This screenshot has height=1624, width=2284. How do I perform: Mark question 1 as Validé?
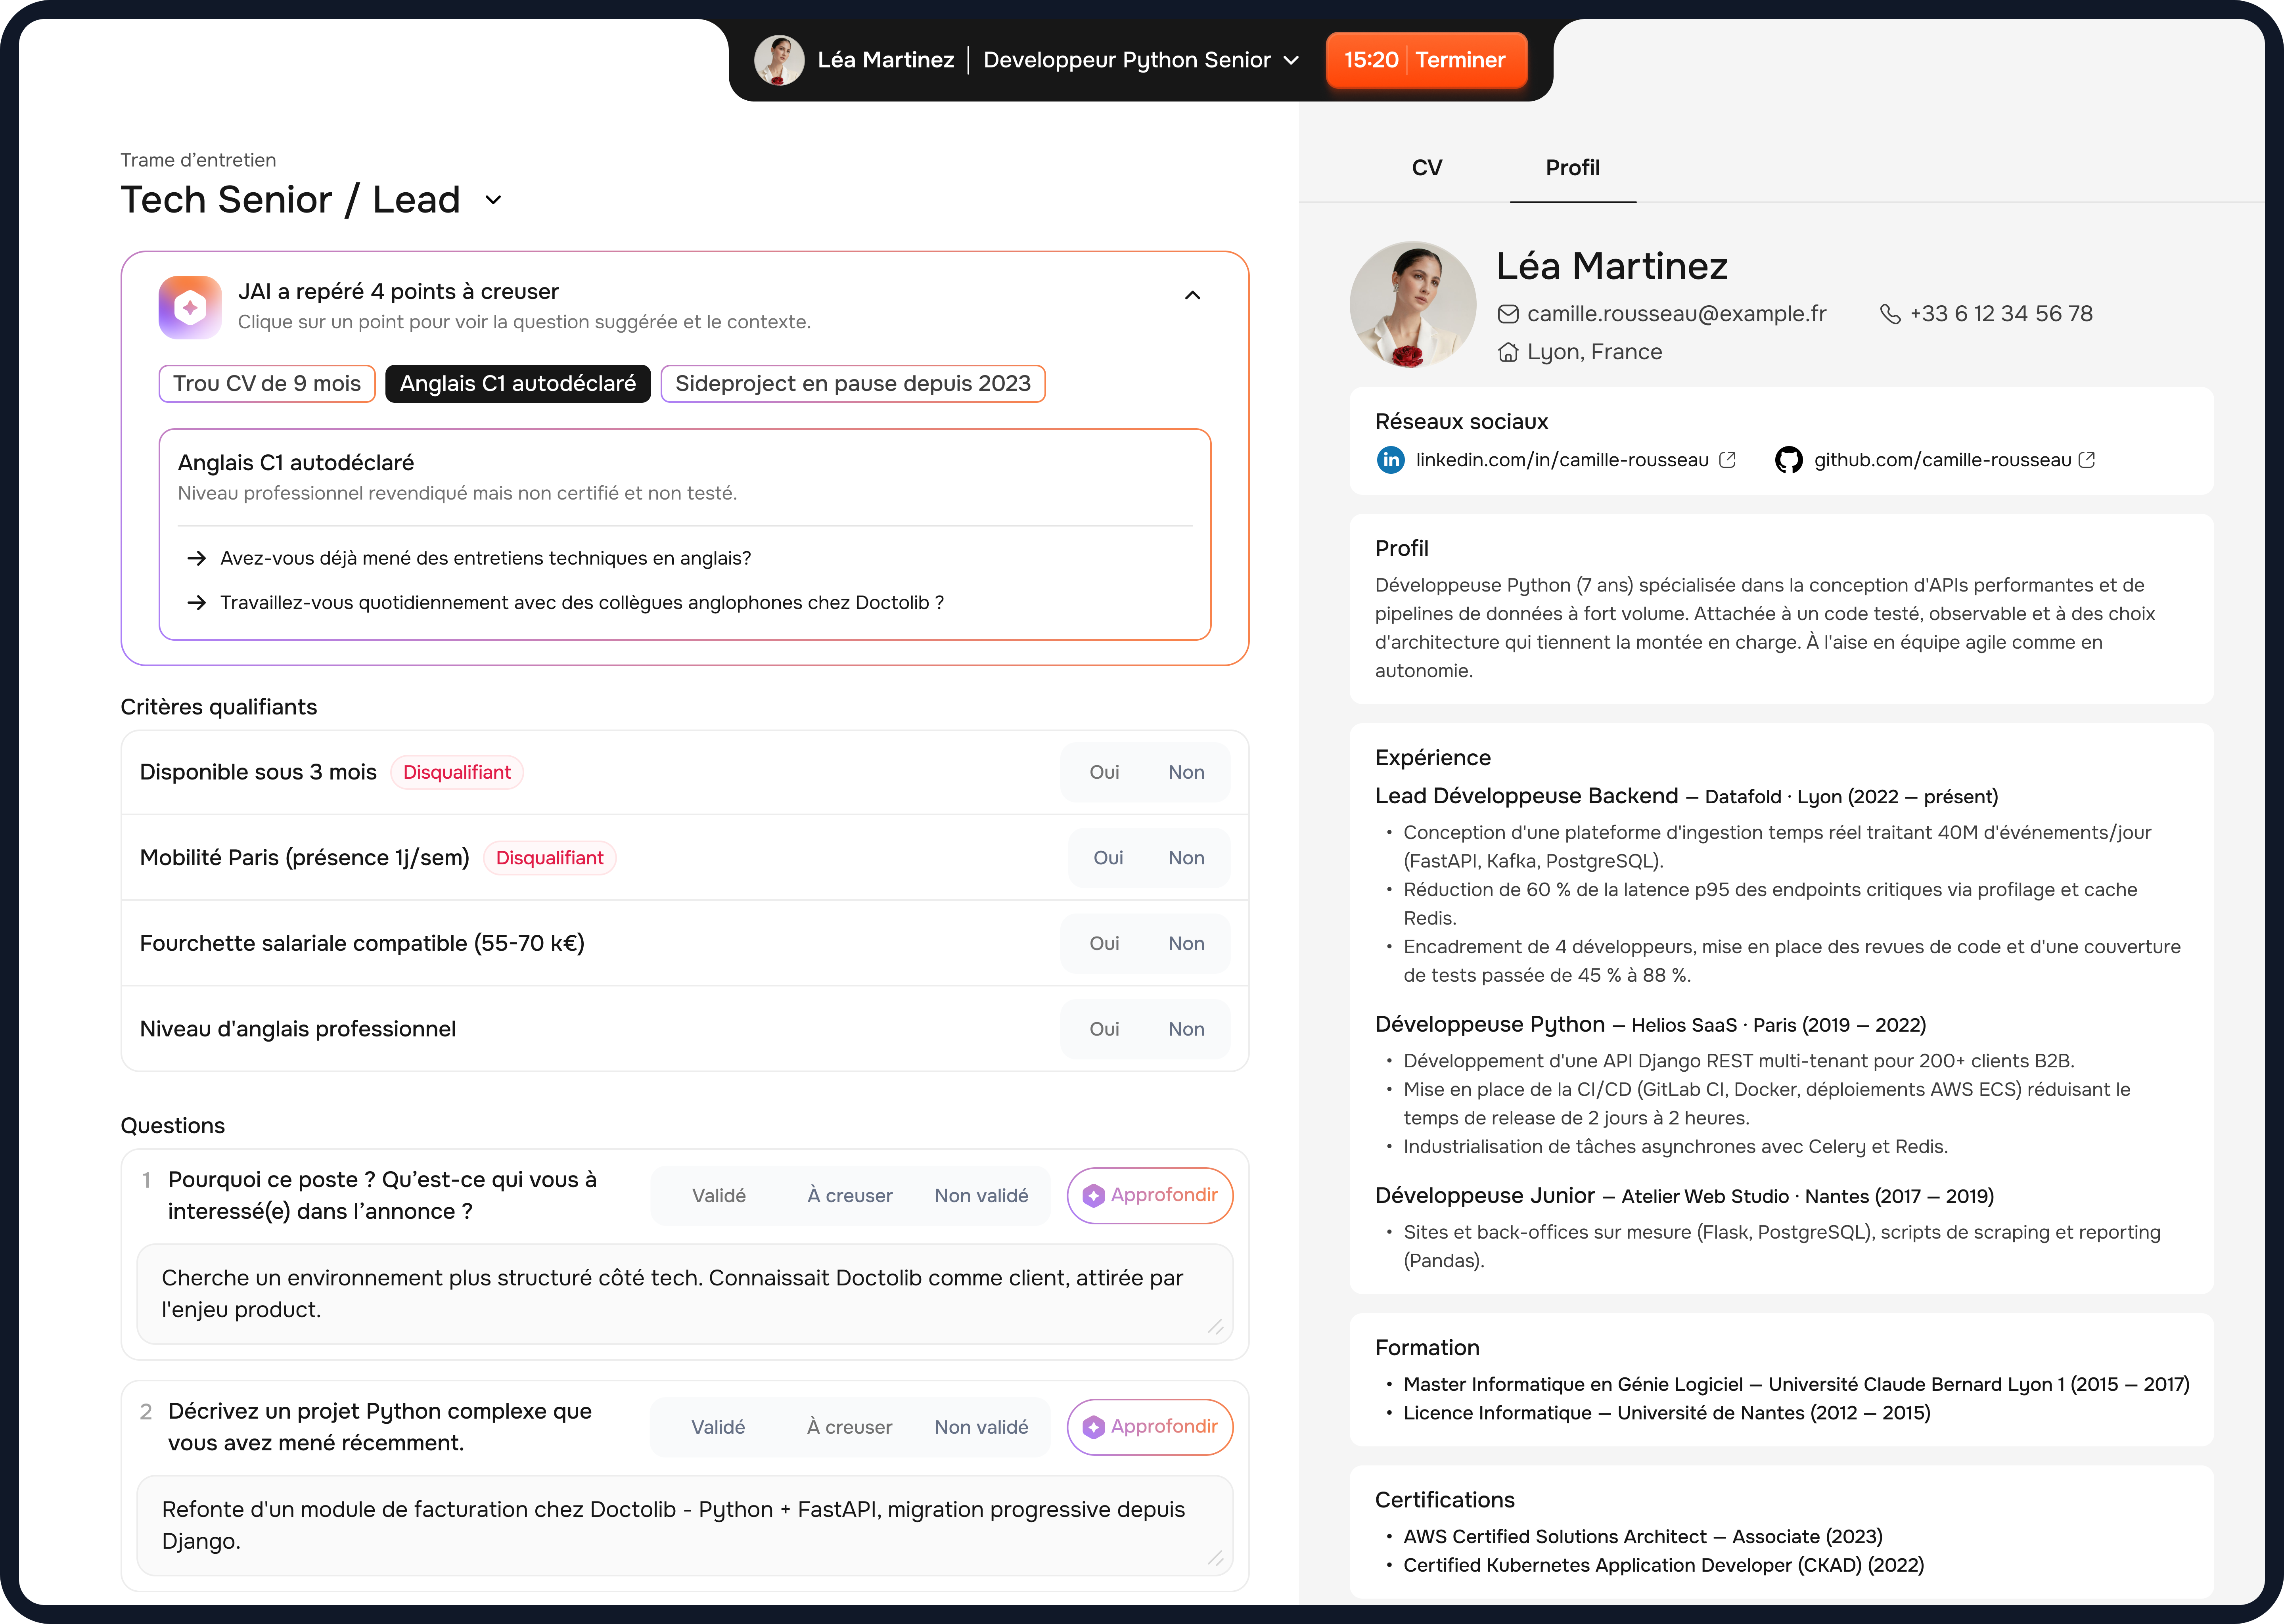click(719, 1196)
